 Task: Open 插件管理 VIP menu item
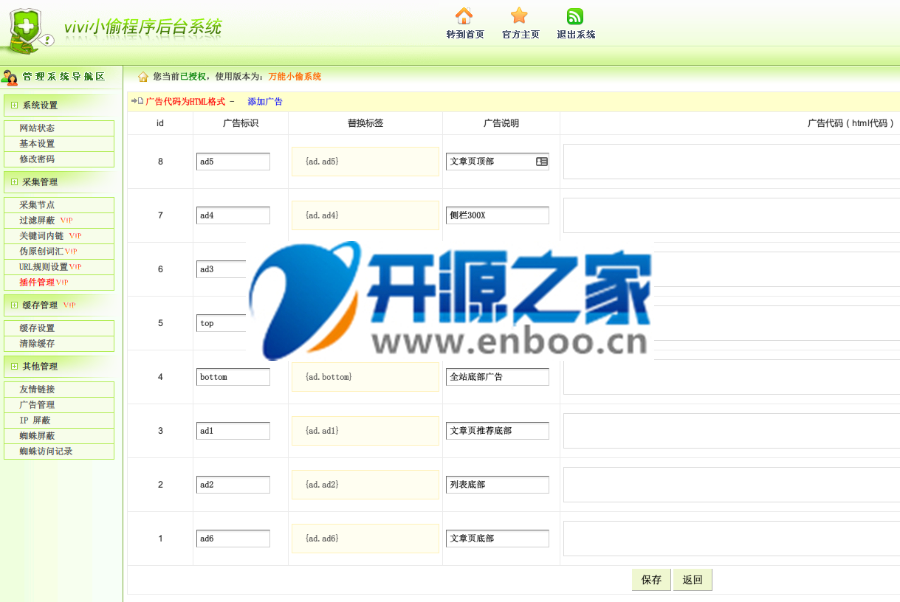59,282
